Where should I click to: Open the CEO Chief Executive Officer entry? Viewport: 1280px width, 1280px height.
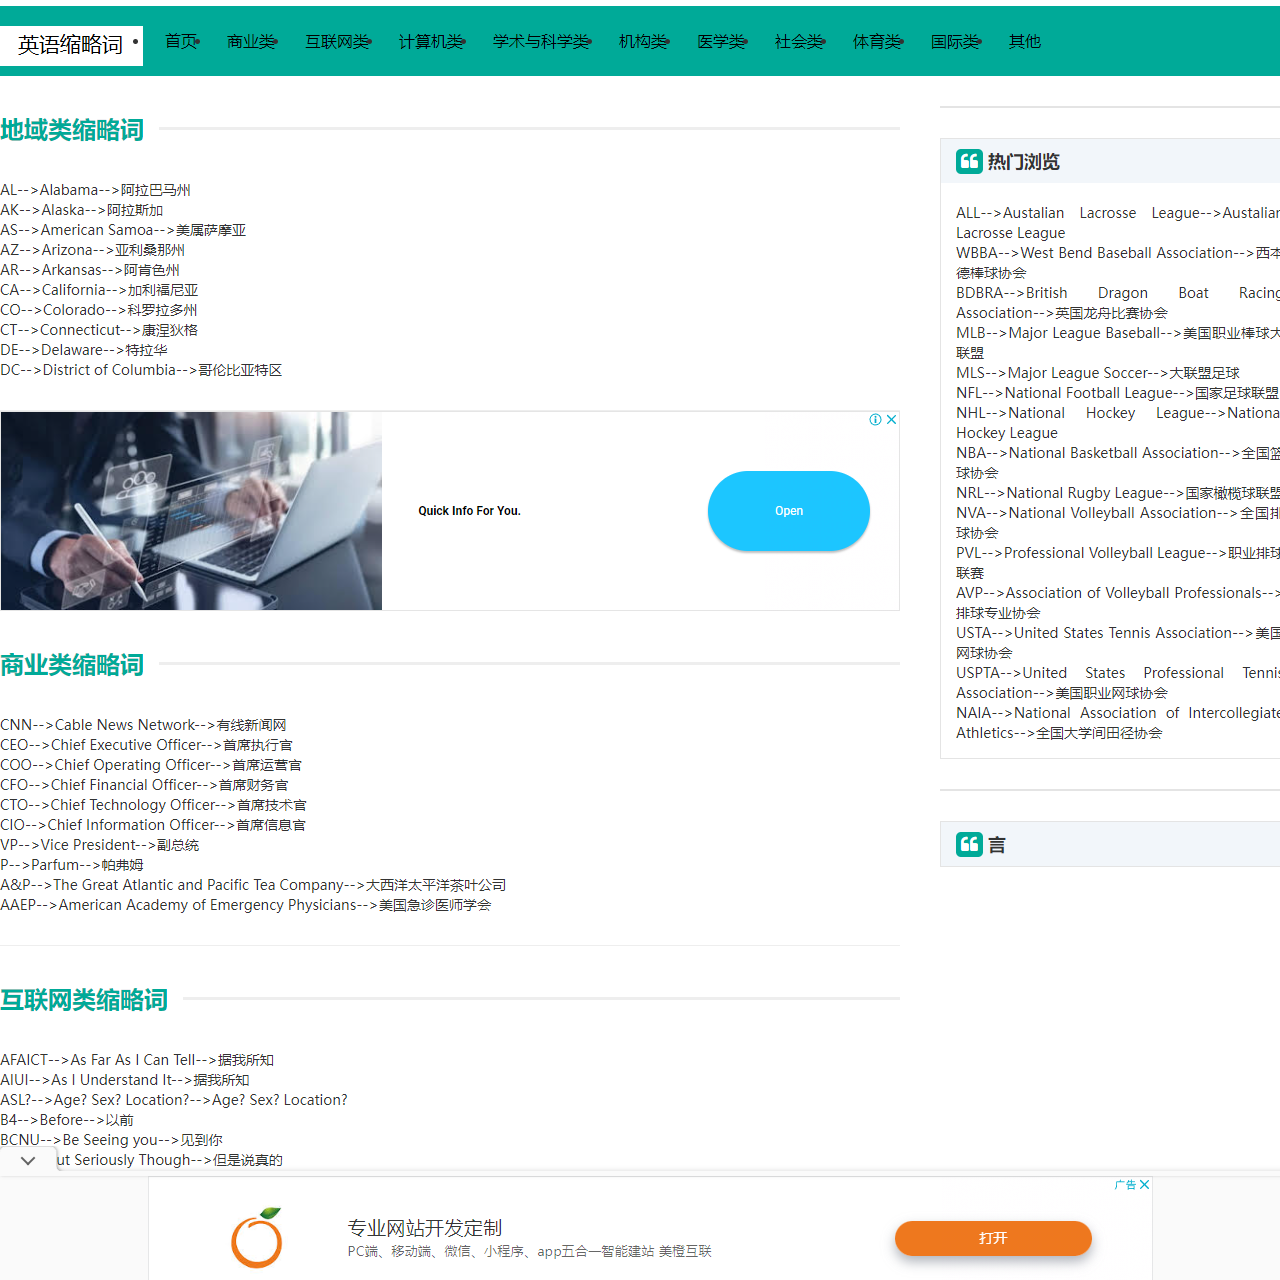(147, 745)
